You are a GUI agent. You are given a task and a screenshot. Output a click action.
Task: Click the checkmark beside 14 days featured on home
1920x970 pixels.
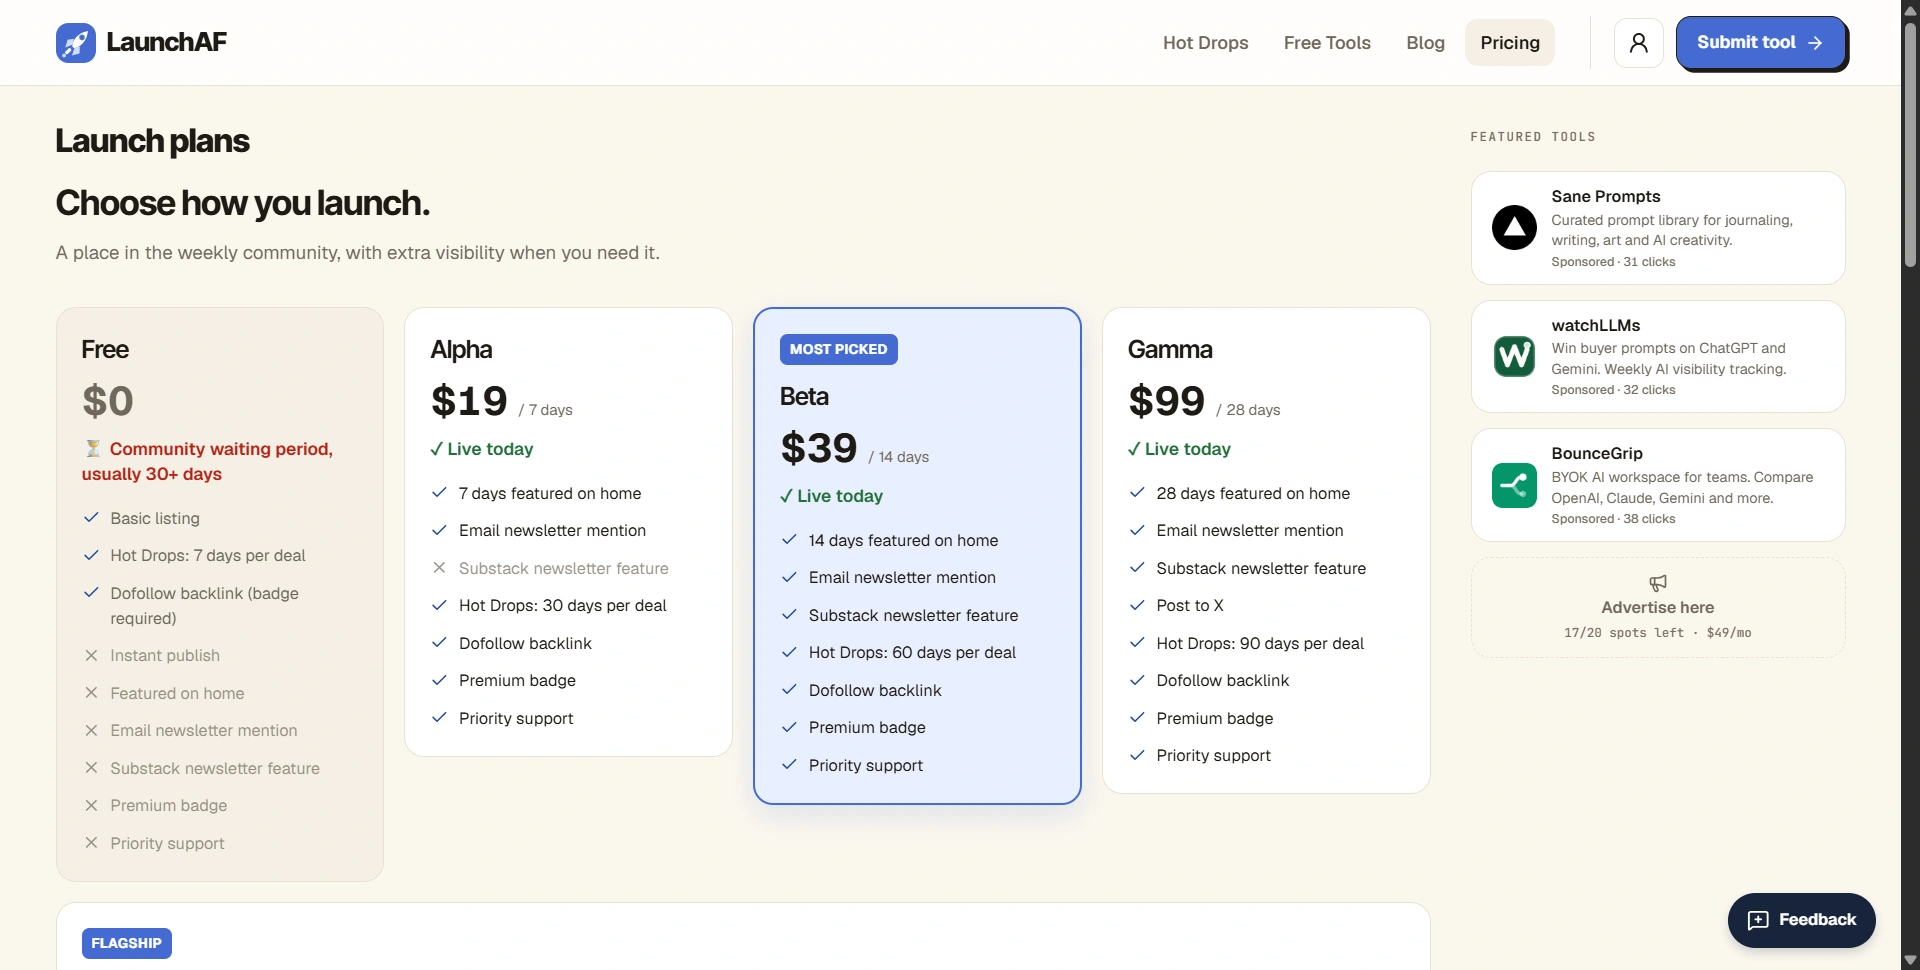pyautogui.click(x=789, y=540)
